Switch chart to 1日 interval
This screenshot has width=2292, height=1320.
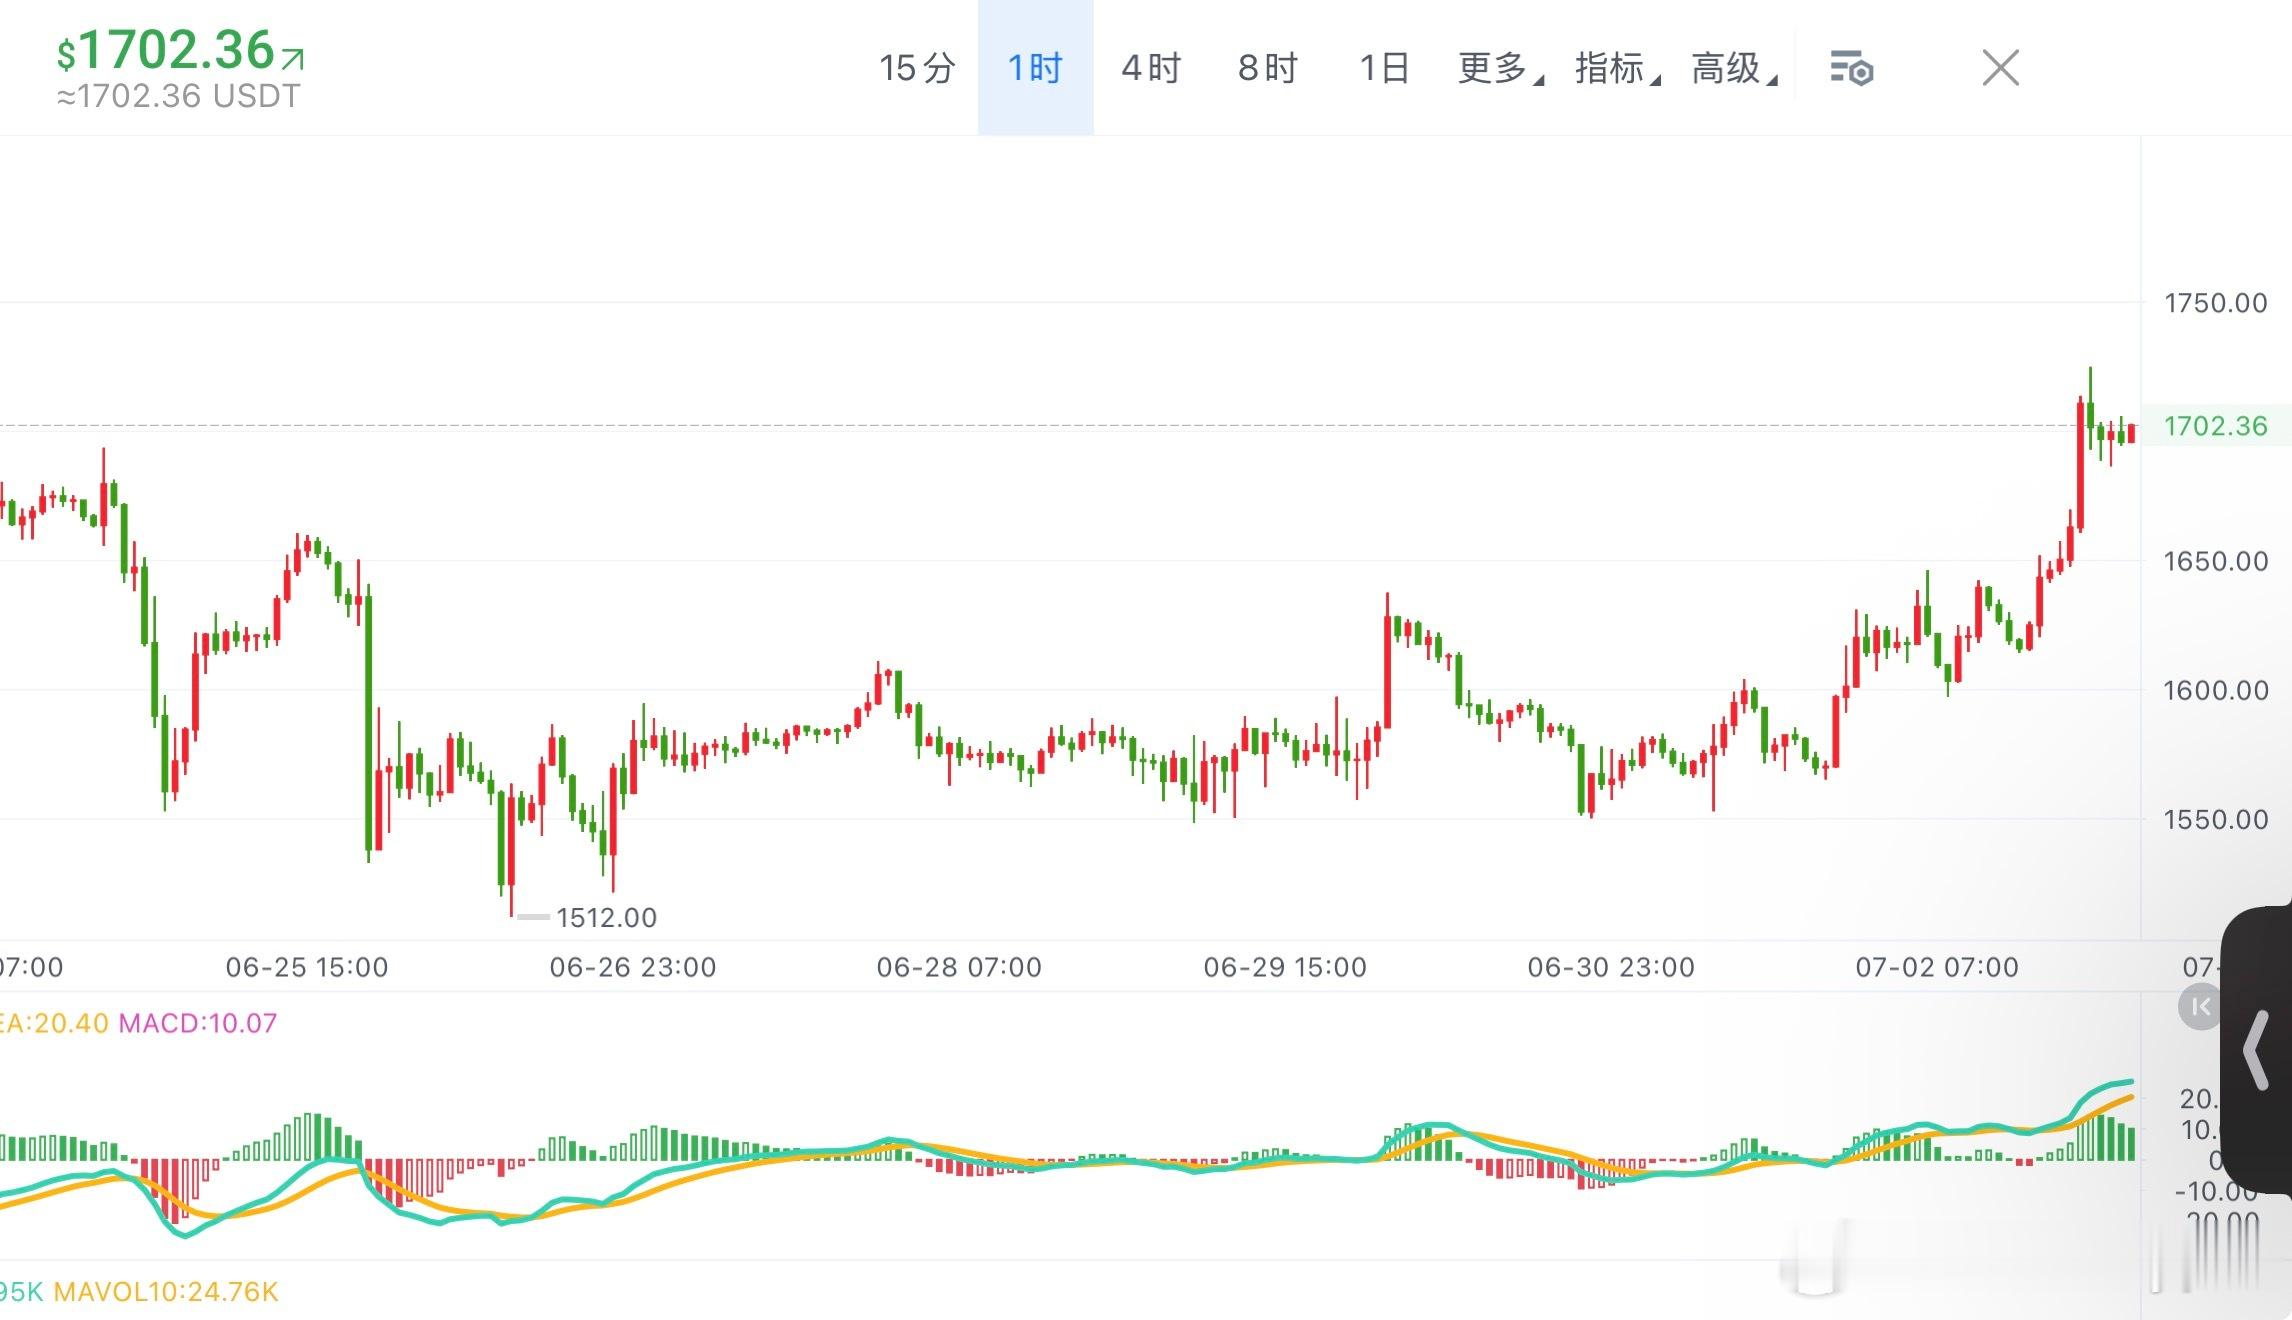(x=1385, y=68)
